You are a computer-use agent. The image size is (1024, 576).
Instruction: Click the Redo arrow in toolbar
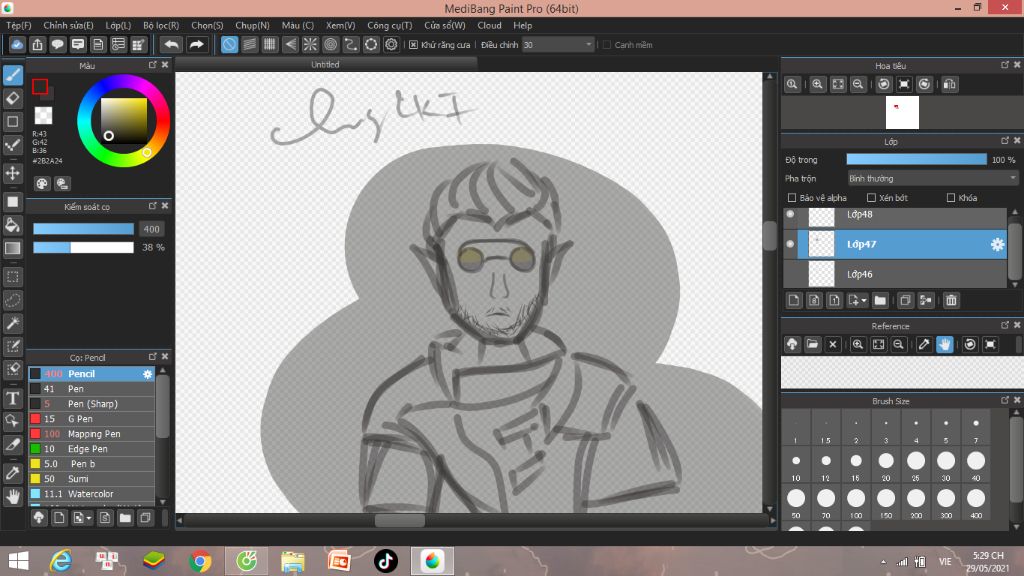(x=196, y=44)
